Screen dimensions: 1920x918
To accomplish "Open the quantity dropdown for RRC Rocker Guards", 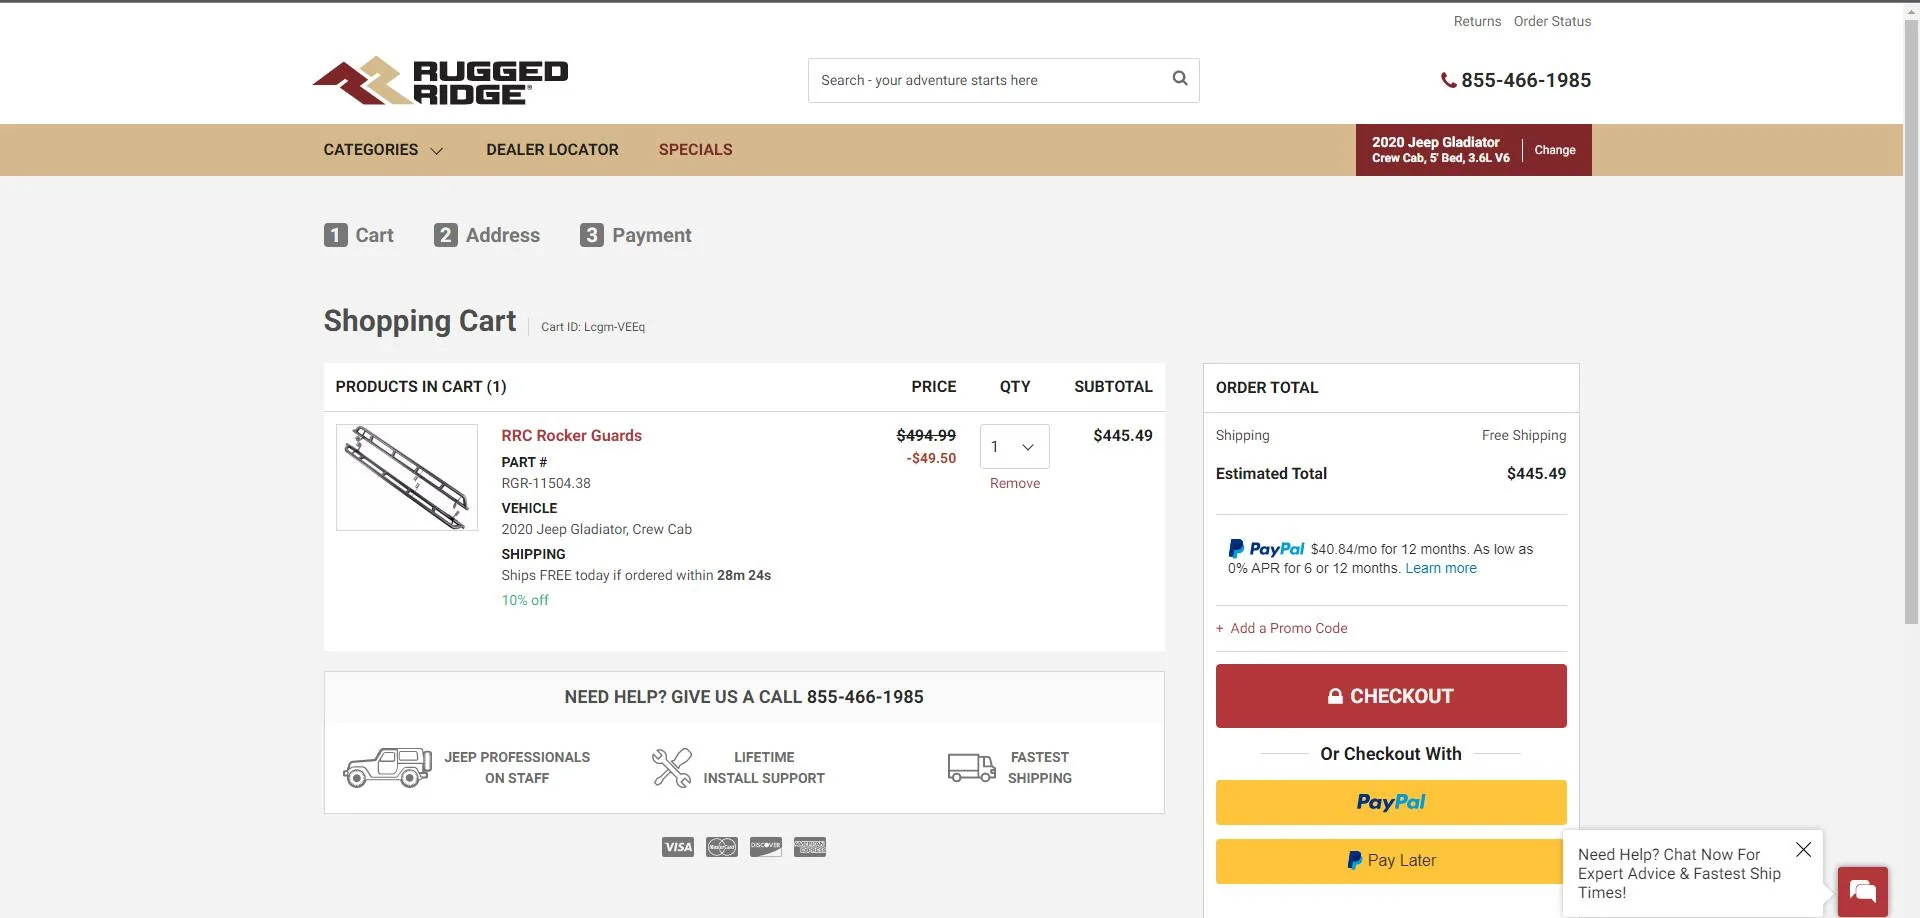I will tap(1015, 447).
